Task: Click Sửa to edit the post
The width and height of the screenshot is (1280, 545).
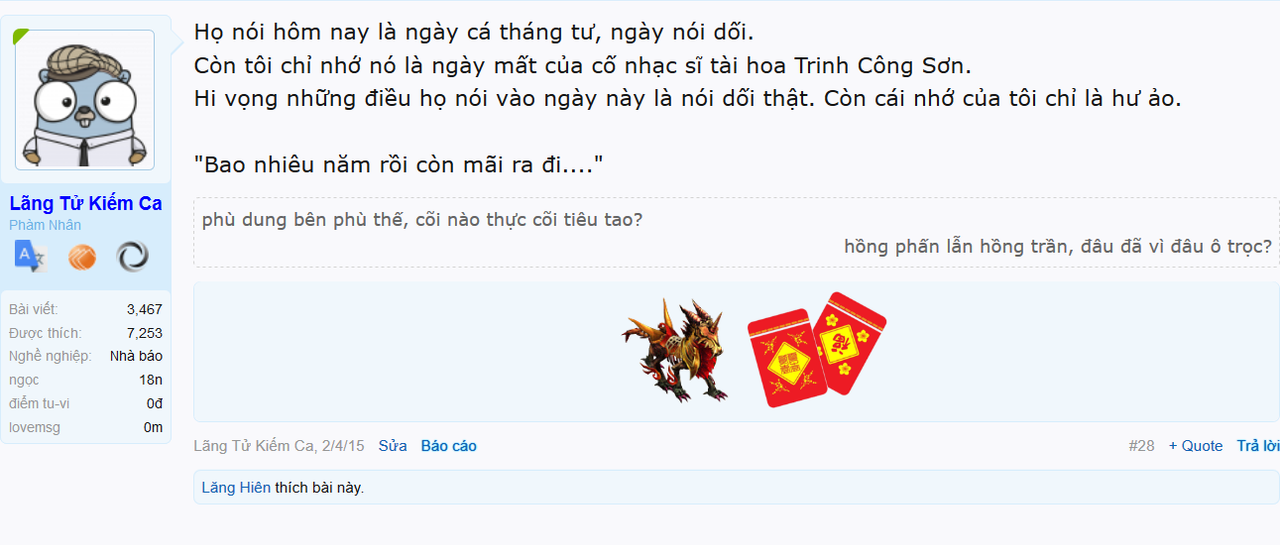Action: [392, 446]
